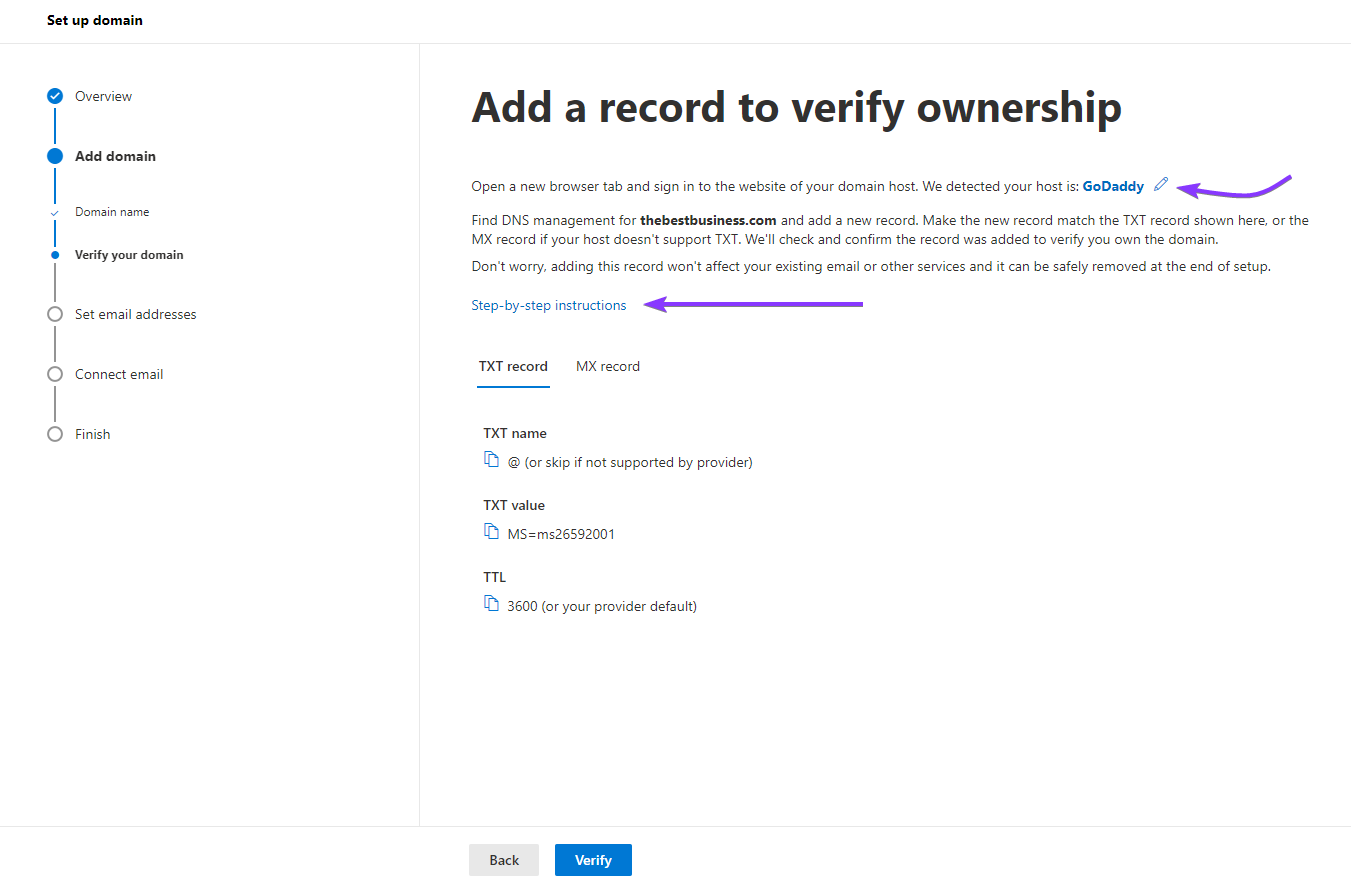Go back with the Back button
The width and height of the screenshot is (1351, 885).
[504, 860]
